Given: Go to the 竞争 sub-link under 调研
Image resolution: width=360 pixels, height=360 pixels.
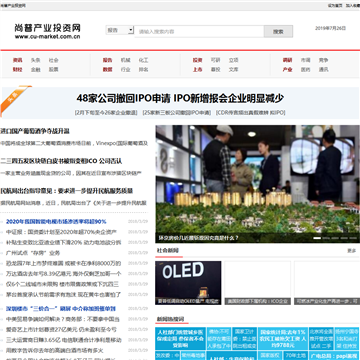Looking at the screenshot, I should tap(323, 60).
